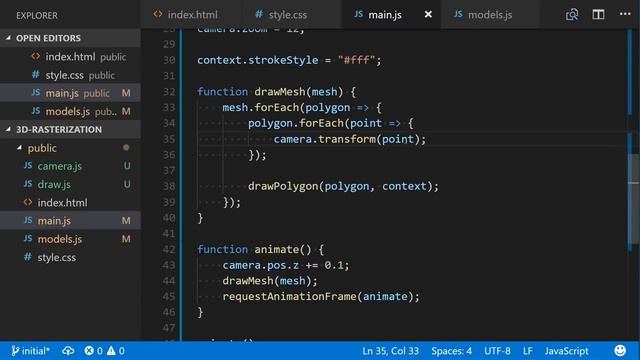Click line number 35 in the gutter
This screenshot has height=360, width=640.
tap(169, 139)
